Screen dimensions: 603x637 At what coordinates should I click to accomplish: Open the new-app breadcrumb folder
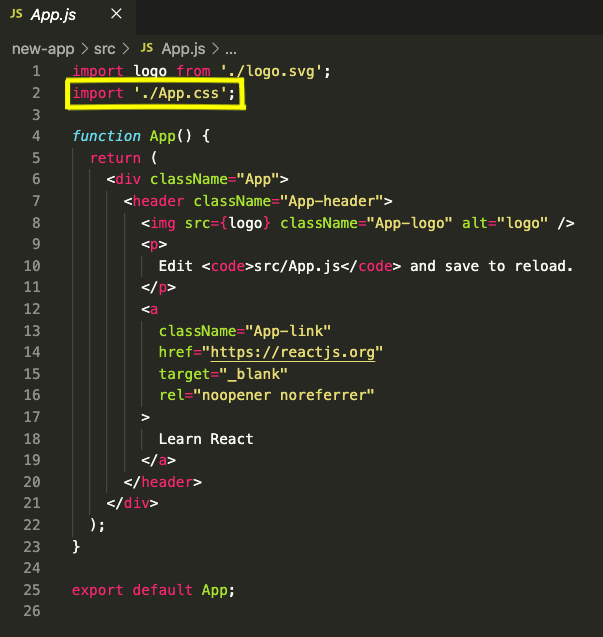point(43,49)
